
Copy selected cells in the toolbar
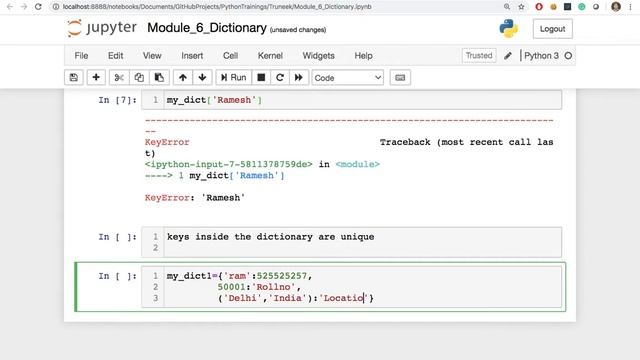pyautogui.click(x=139, y=78)
